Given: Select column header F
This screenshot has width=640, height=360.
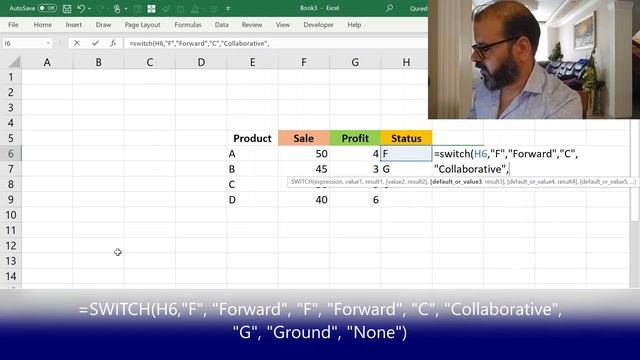Looking at the screenshot, I should 304,62.
